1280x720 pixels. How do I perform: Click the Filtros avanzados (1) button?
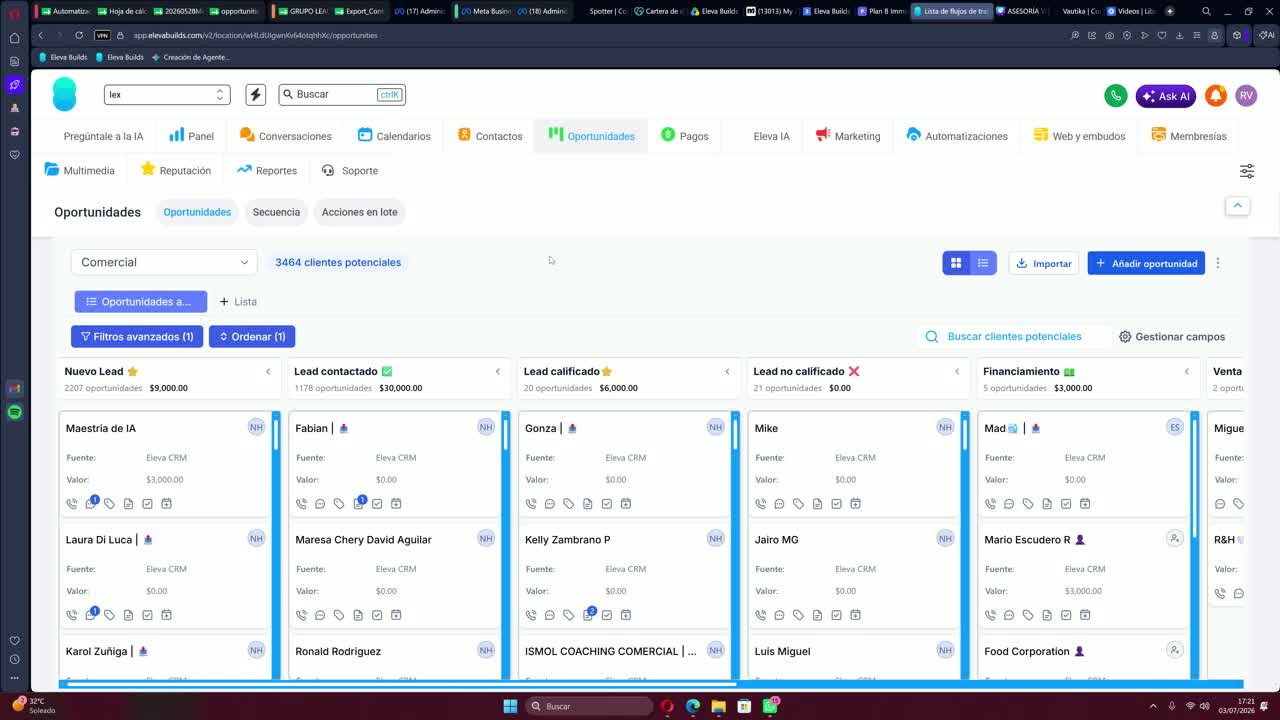click(x=137, y=337)
